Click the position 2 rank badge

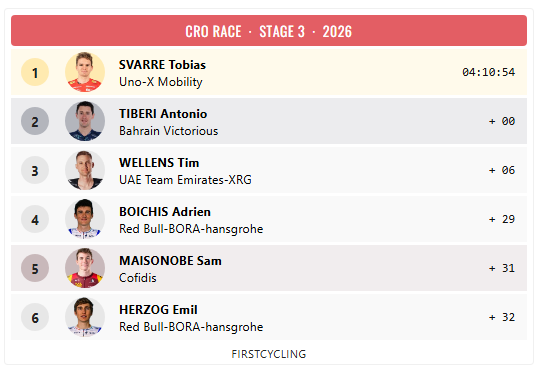(35, 121)
